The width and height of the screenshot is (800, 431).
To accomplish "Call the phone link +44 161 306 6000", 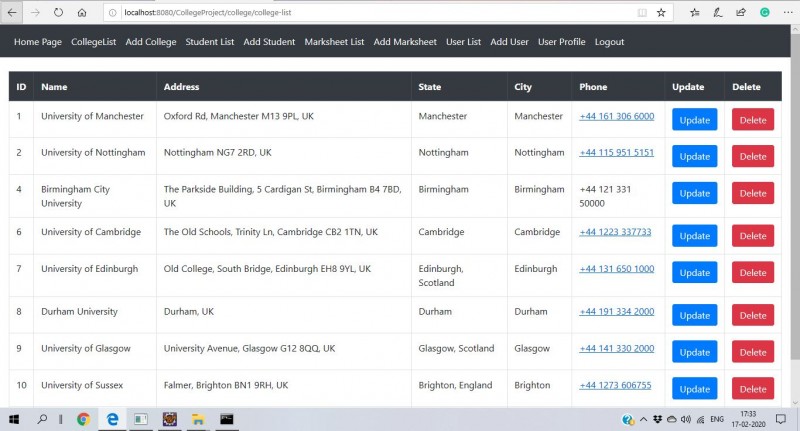I will coord(616,116).
